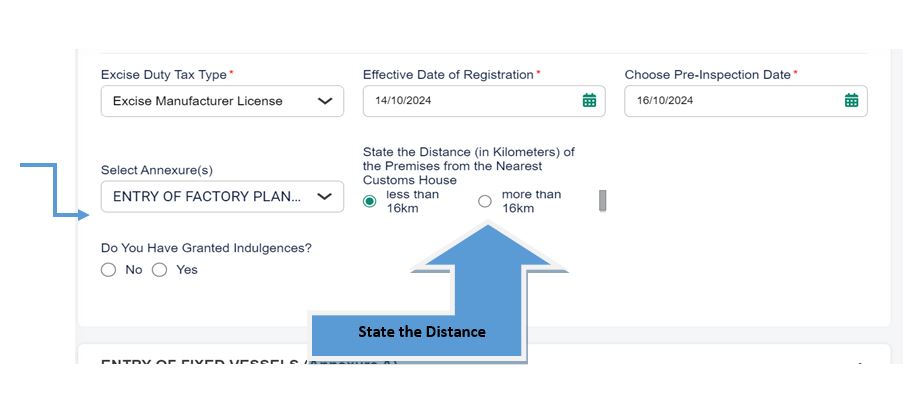Click the 14/10/2024 registration date field

(484, 101)
